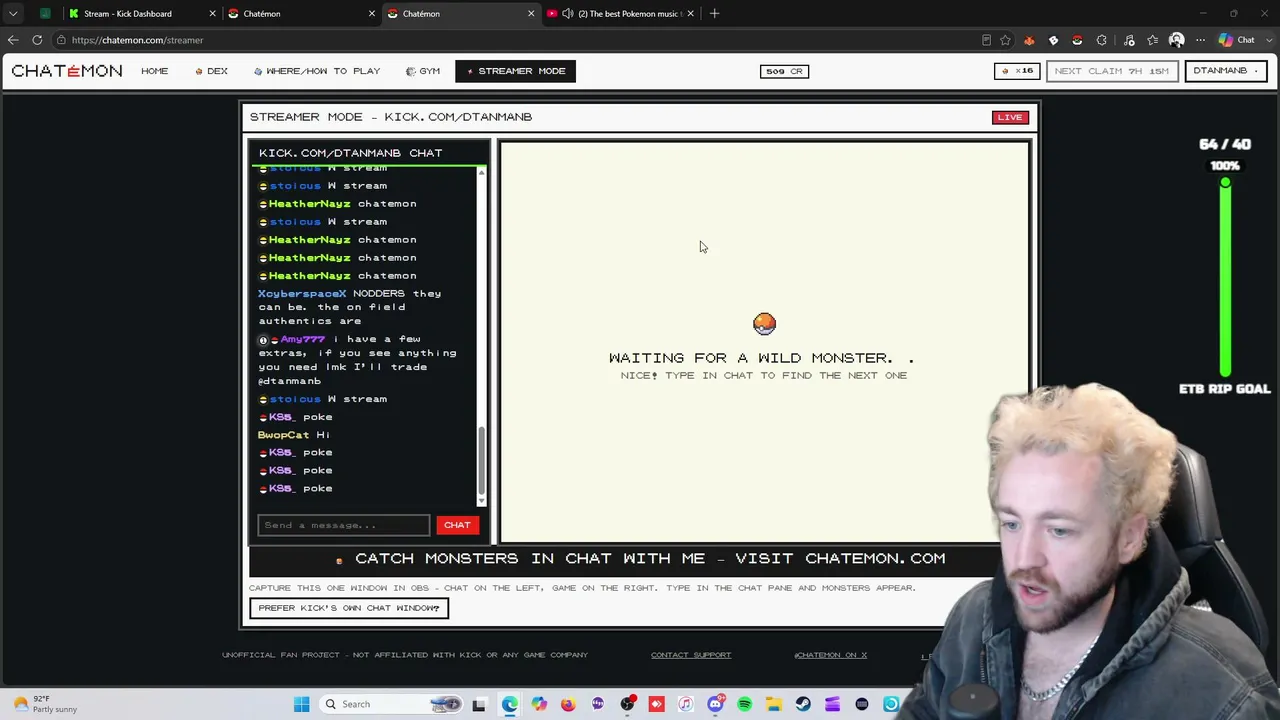Click the red CHAT send button
The width and height of the screenshot is (1280, 720).
click(x=457, y=525)
